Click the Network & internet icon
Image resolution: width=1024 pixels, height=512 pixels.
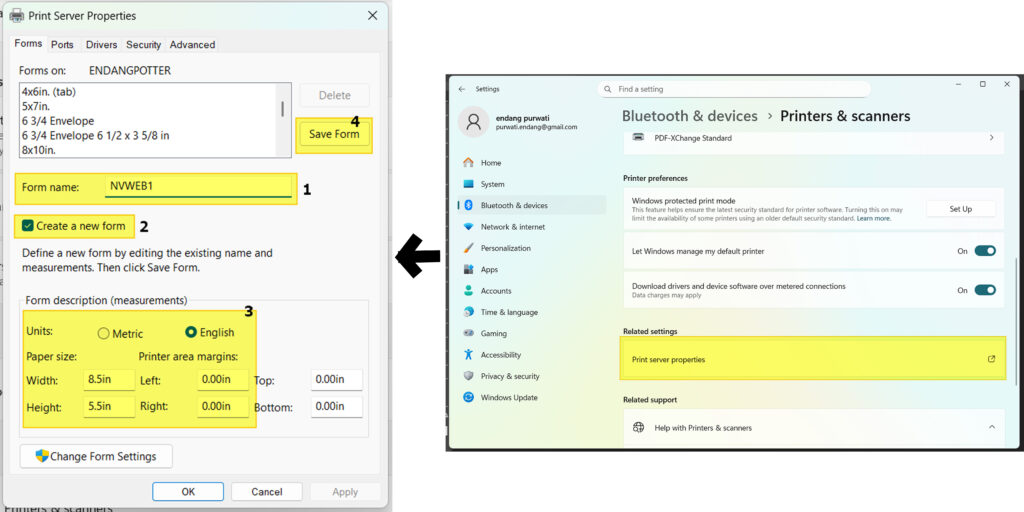[468, 227]
